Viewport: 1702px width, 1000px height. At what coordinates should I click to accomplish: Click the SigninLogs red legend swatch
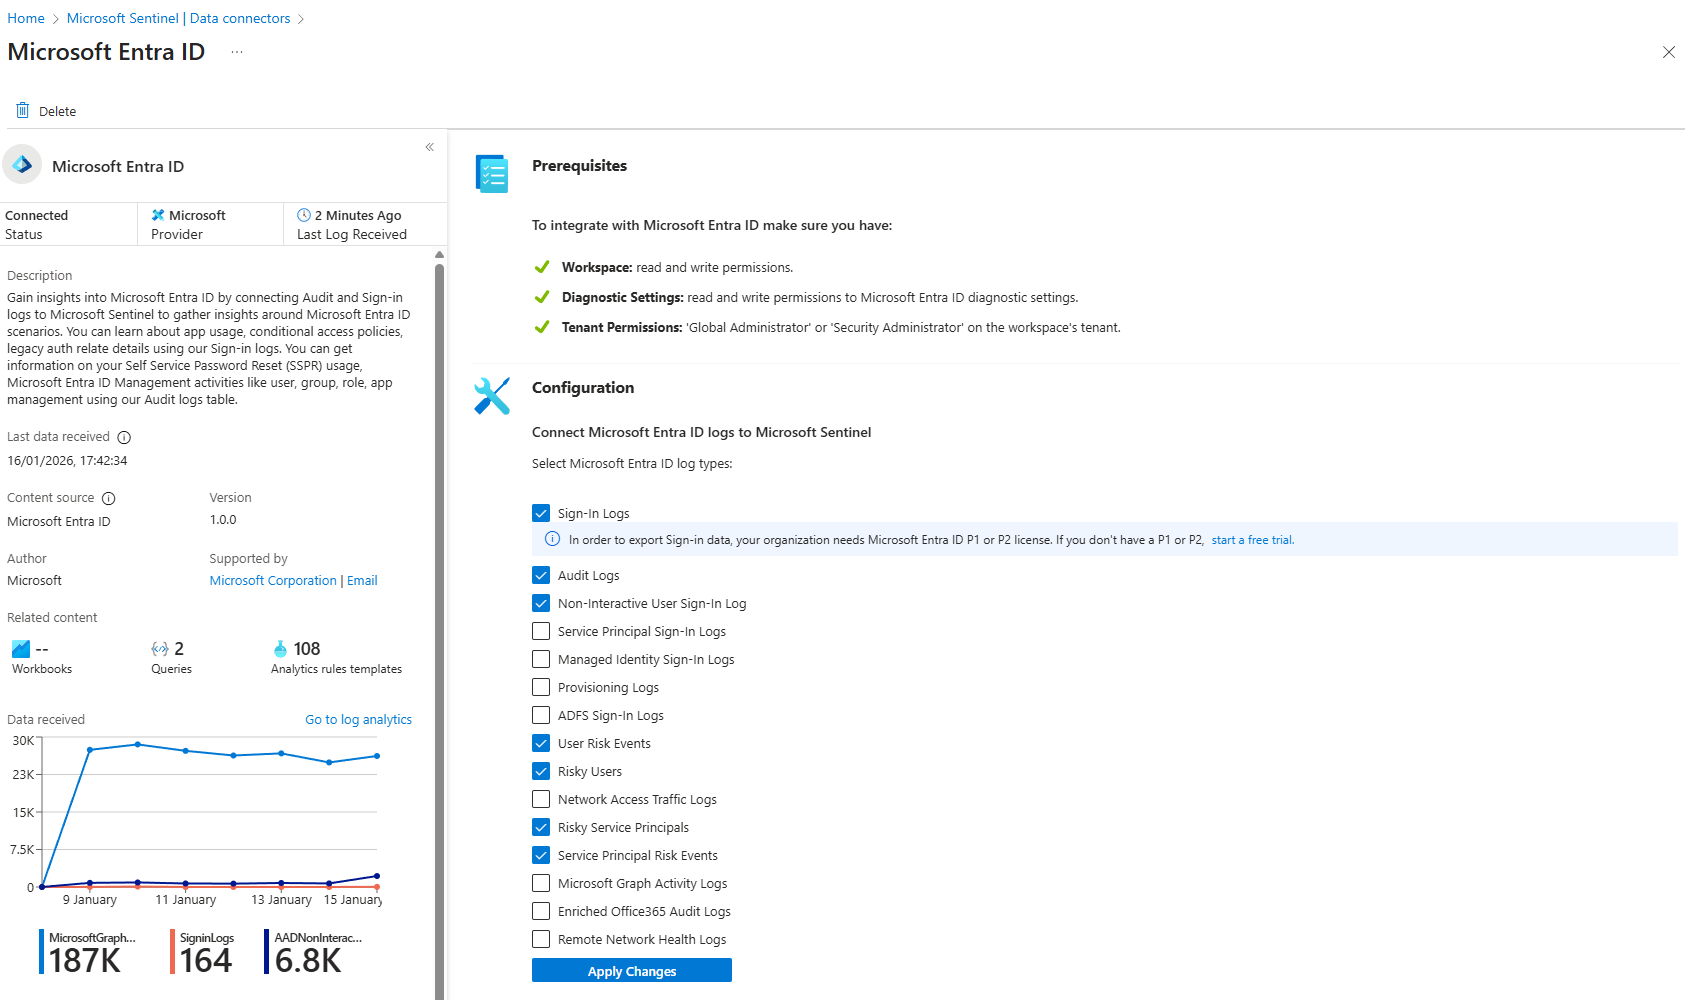[x=173, y=951]
